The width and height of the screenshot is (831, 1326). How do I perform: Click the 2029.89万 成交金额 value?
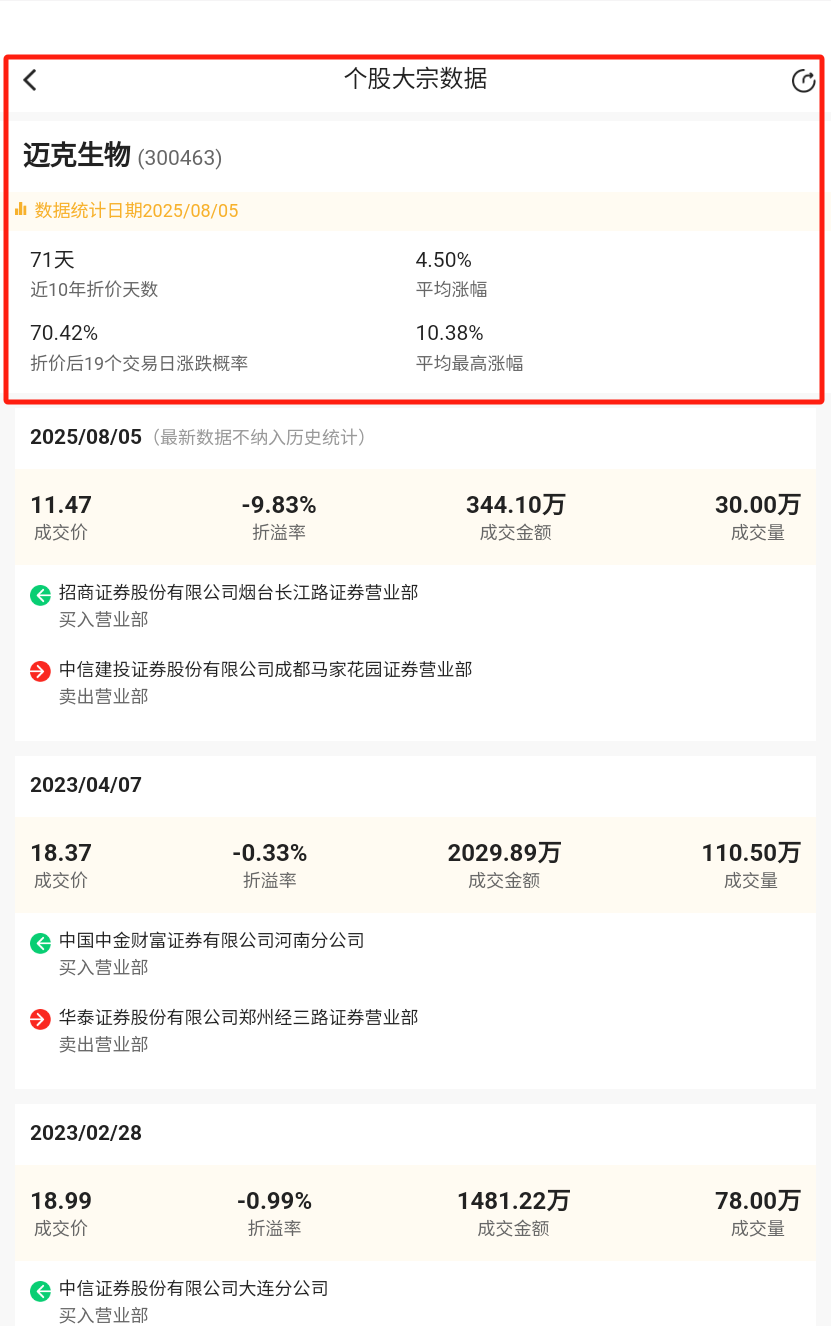coord(504,853)
